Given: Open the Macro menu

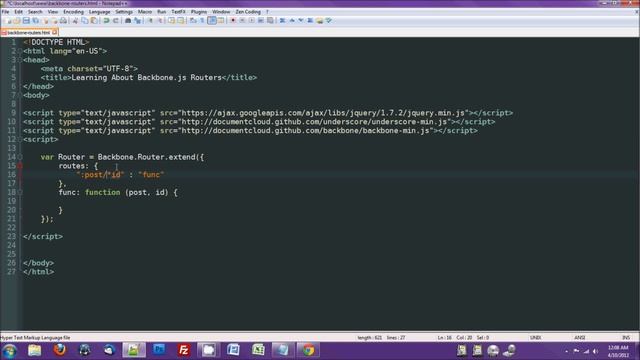Looking at the screenshot, I should tap(144, 12).
